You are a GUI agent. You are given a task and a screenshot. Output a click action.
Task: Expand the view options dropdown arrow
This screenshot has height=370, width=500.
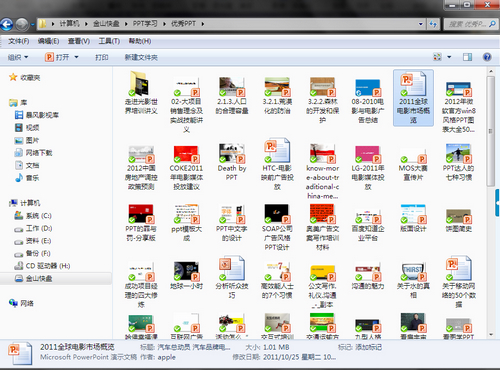coord(449,57)
